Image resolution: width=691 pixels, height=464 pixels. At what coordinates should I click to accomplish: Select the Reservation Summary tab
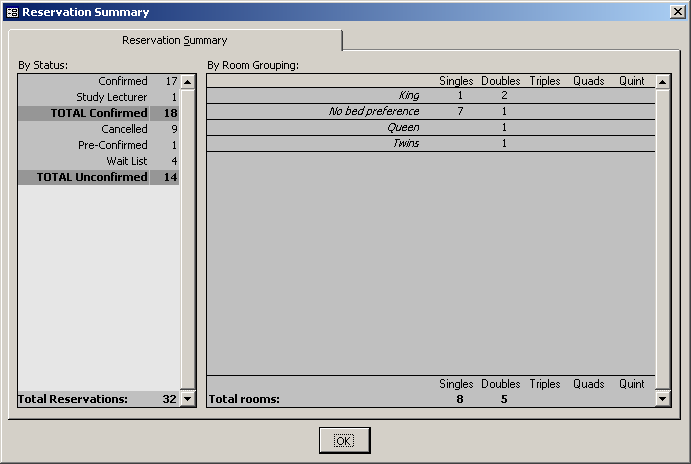point(175,41)
